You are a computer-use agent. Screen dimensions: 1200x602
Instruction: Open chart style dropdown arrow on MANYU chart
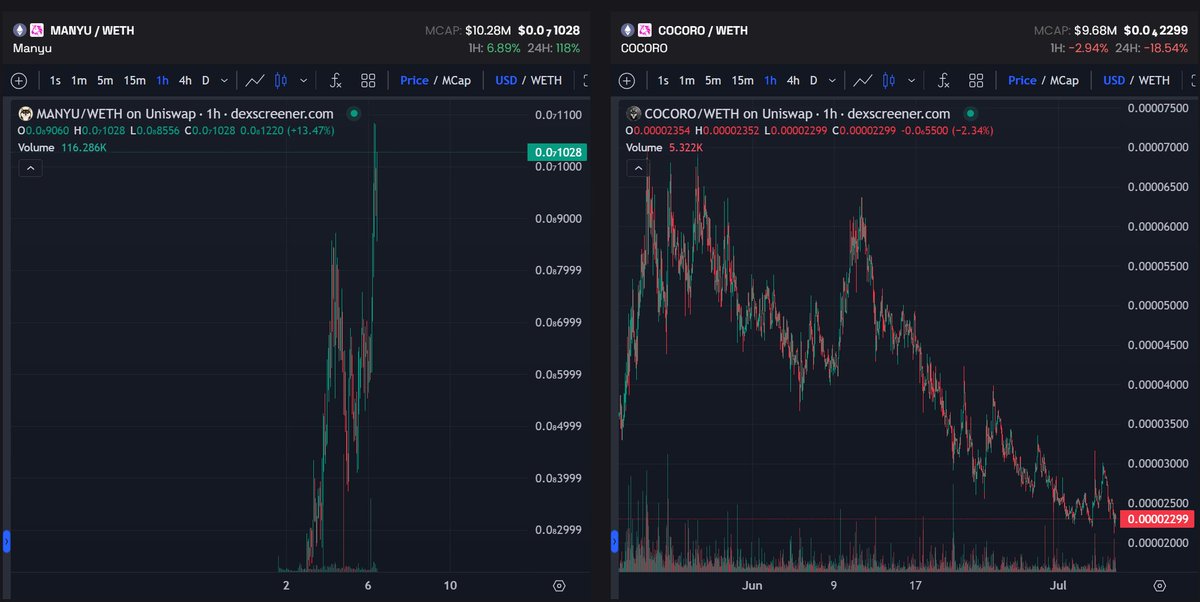[303, 81]
